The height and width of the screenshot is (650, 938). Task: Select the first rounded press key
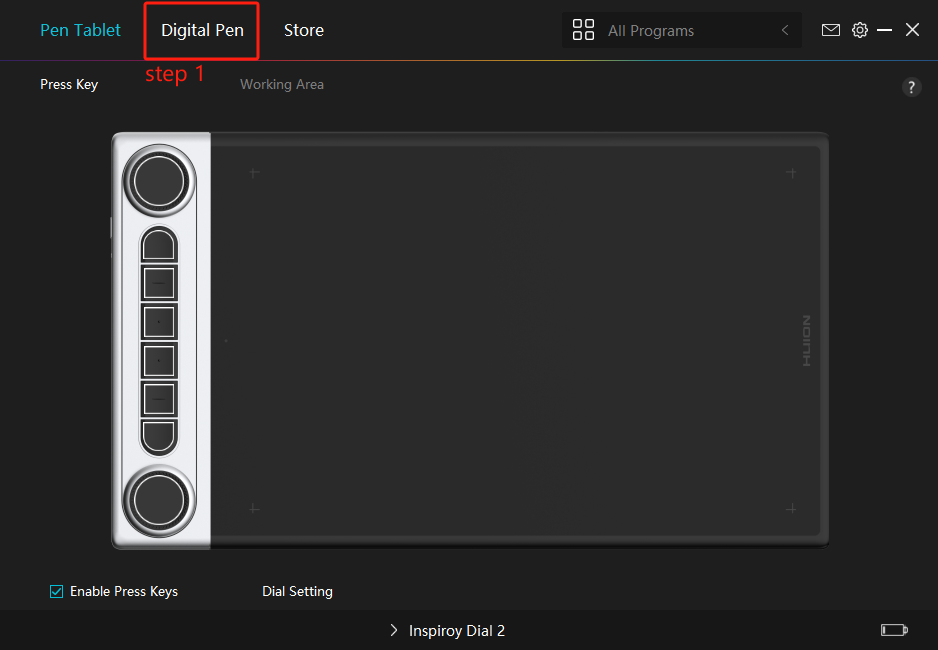pyautogui.click(x=159, y=245)
